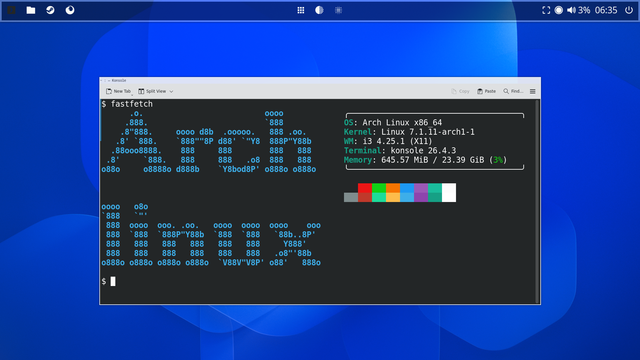Click the mint green color block

pyautogui.click(x=379, y=198)
